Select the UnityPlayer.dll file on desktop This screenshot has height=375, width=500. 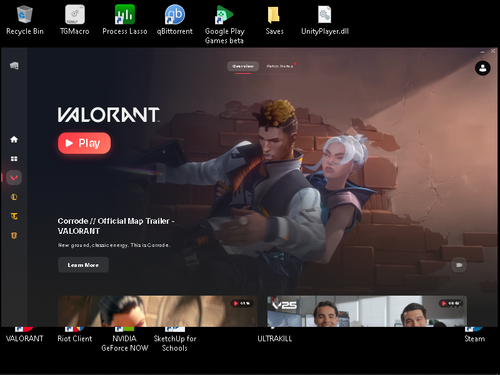pos(325,20)
